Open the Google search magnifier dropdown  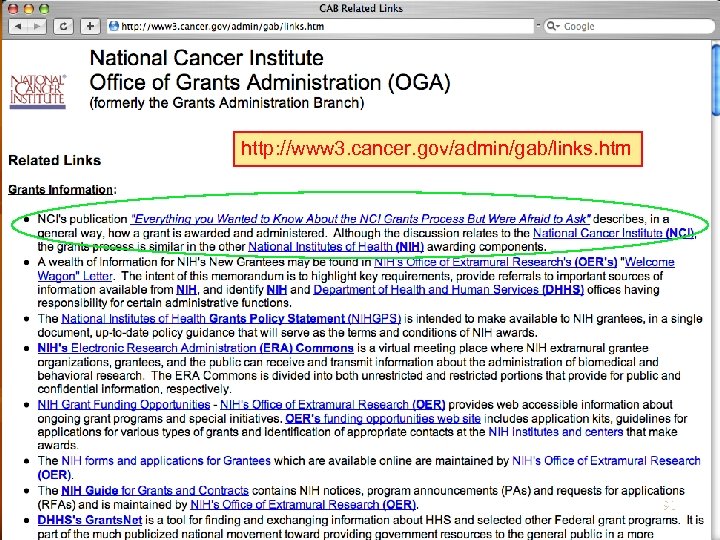coord(553,26)
